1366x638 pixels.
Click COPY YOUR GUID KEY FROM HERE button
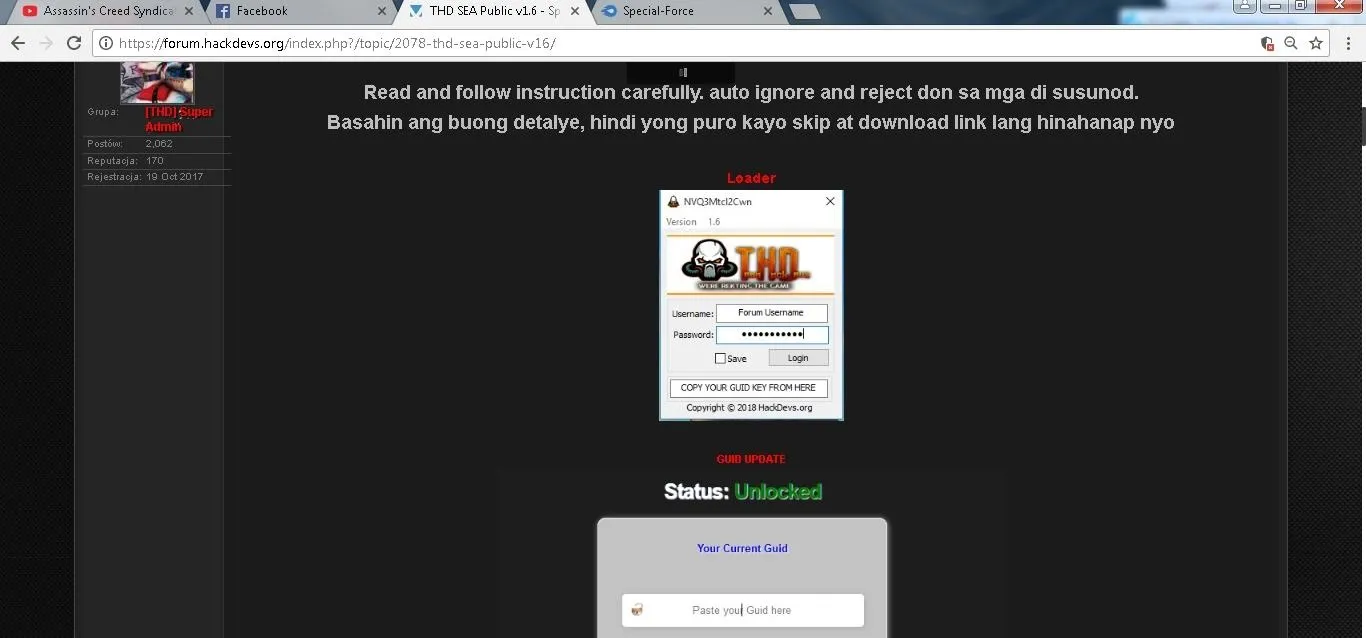pos(748,388)
